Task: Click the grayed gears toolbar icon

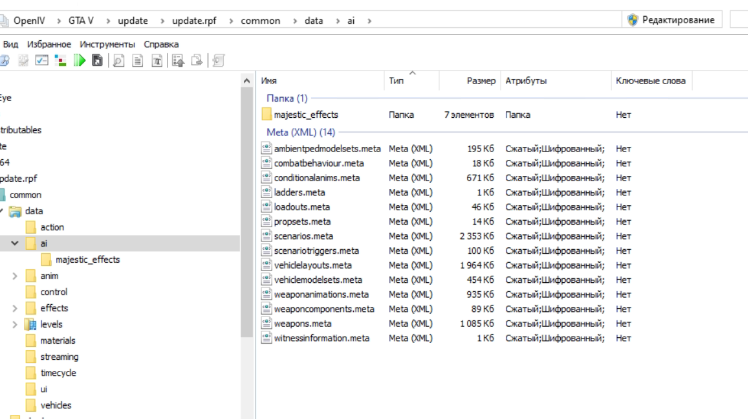Action: [x=23, y=61]
